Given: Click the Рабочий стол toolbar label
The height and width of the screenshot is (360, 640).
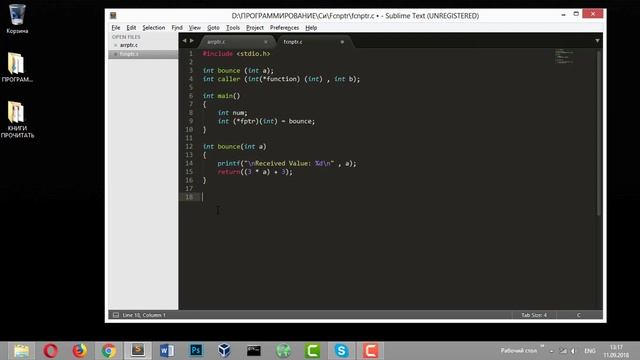Looking at the screenshot, I should coord(518,351).
